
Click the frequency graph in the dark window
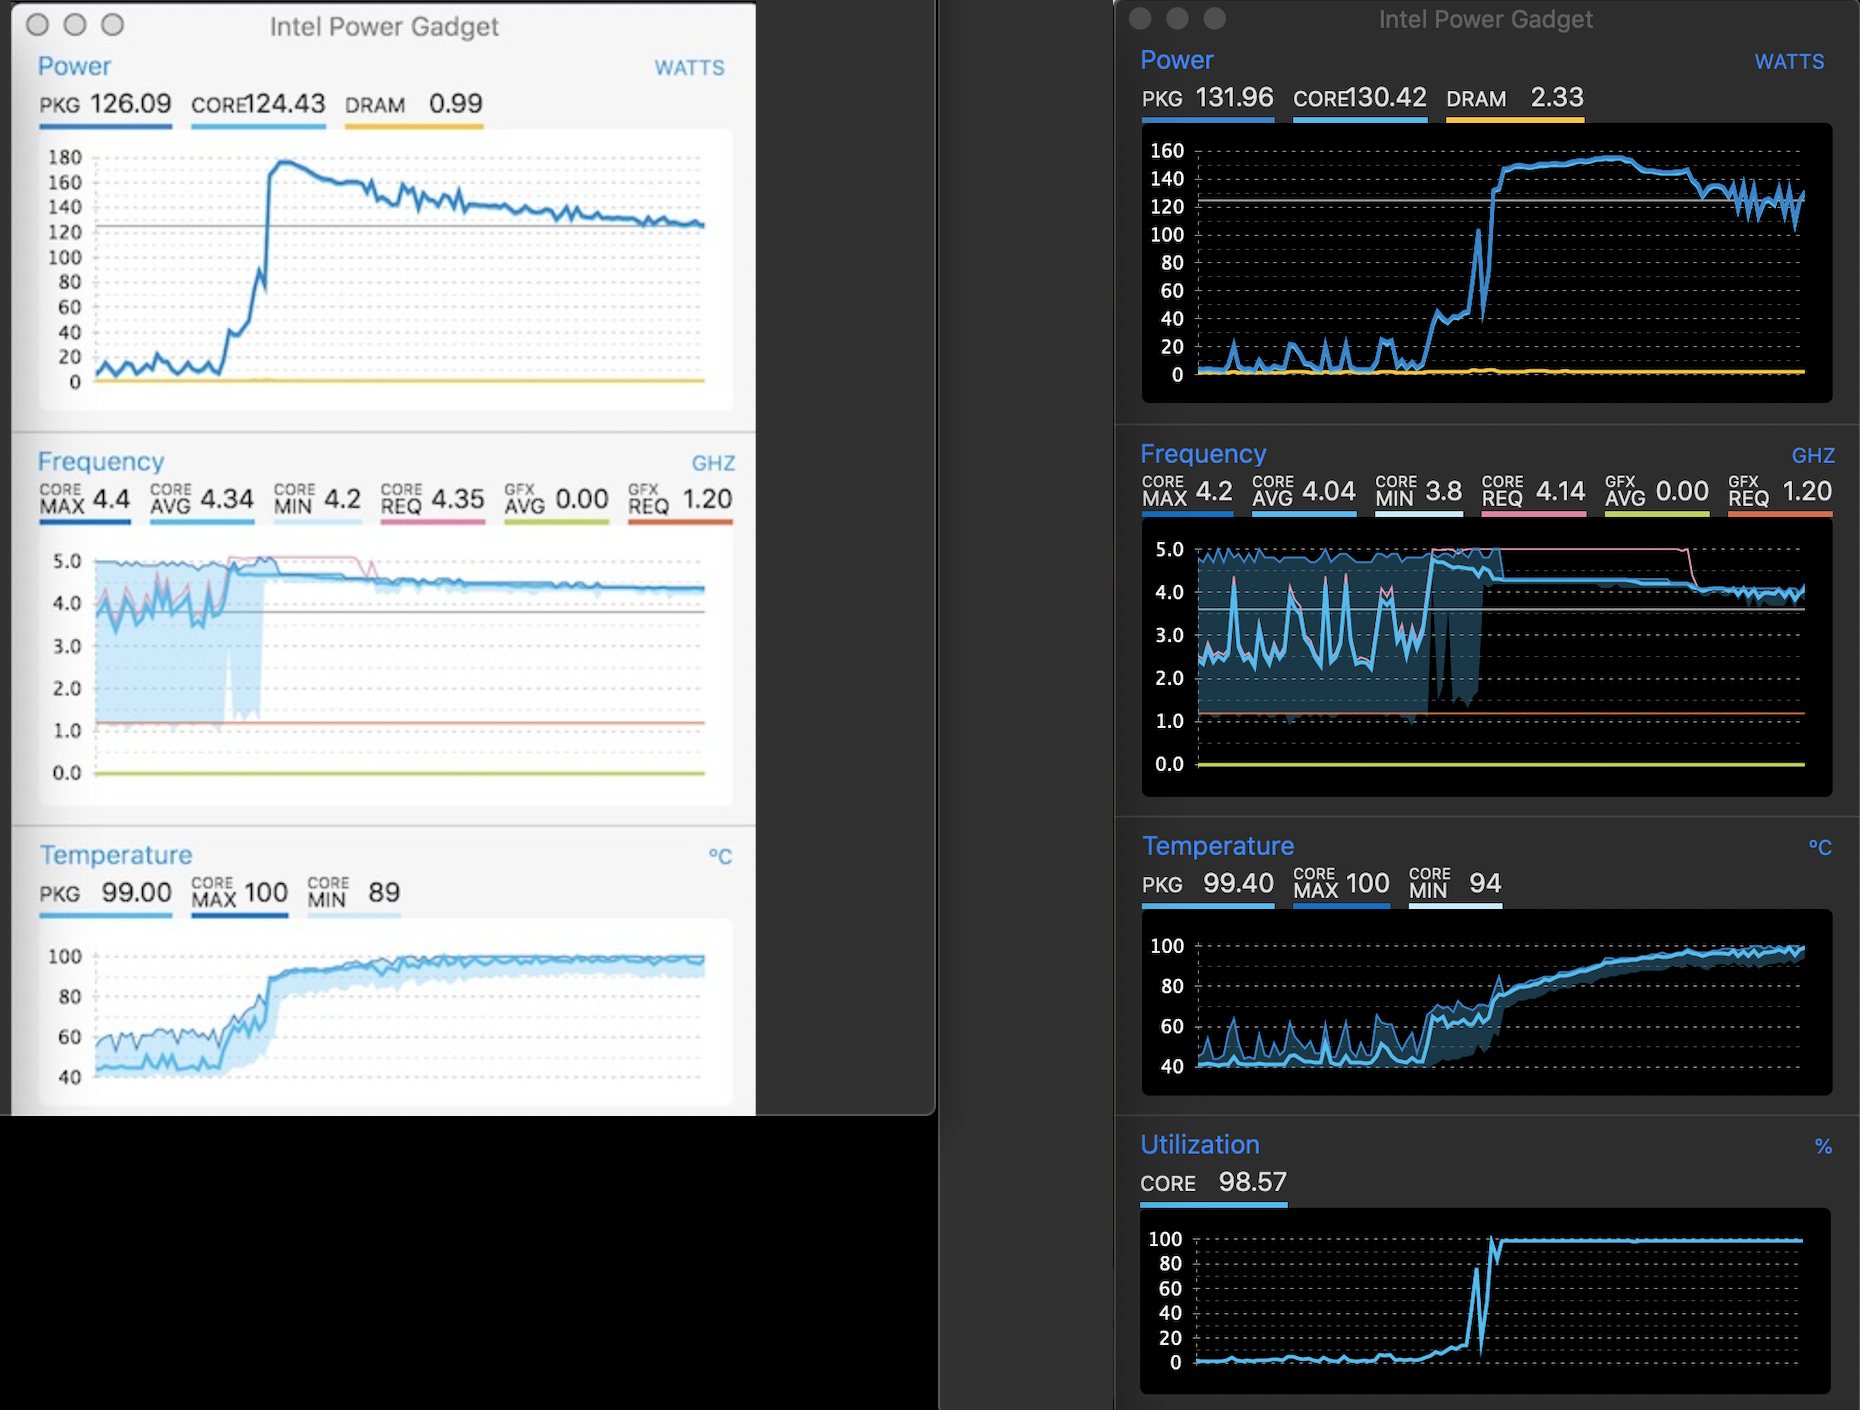(x=1487, y=657)
